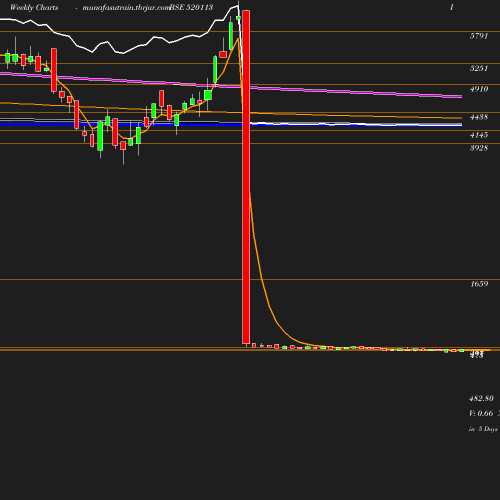Viewport: 500px width, 500px height.
Task: Click the 5791 price level label
Action: (479, 36)
